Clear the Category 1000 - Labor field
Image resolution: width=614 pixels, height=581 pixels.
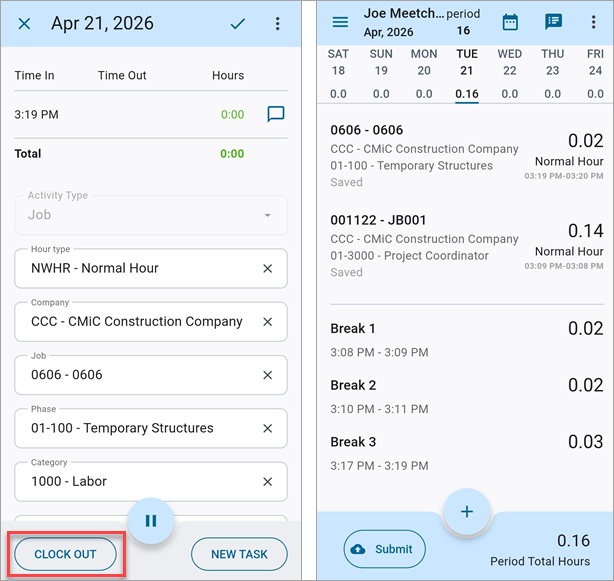267,482
